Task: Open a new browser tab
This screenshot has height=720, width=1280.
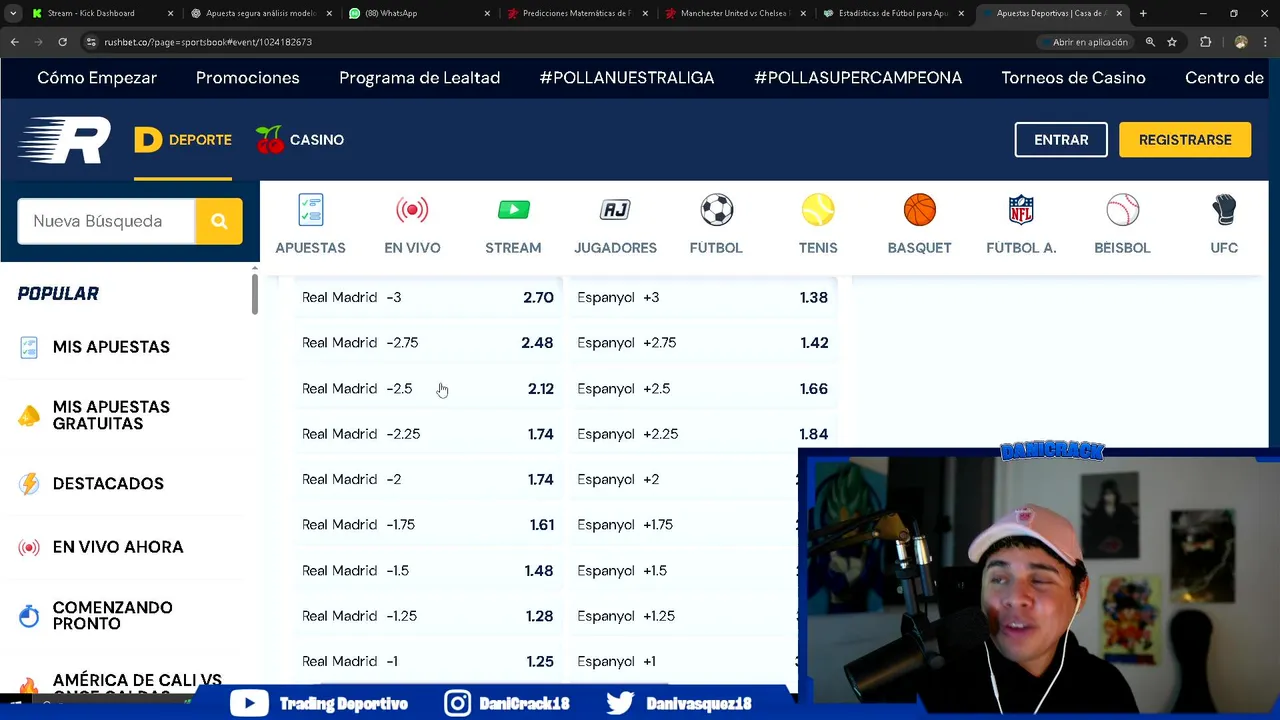Action: [1143, 13]
